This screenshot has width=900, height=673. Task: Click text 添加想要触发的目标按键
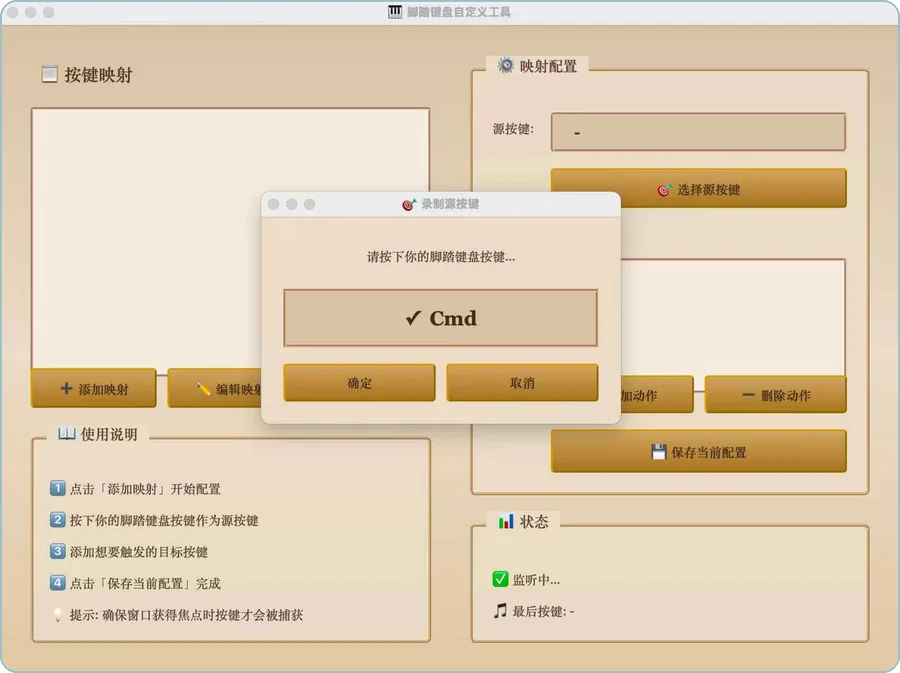[x=139, y=552]
